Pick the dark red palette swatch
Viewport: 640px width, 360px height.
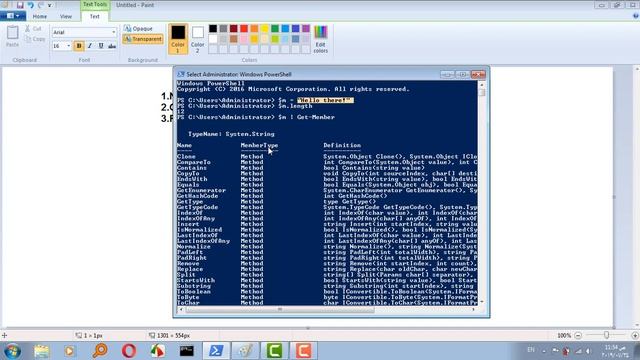(233, 29)
